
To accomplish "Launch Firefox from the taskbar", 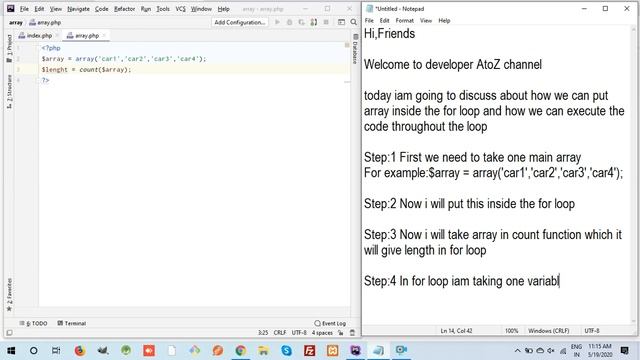I will tap(80, 350).
